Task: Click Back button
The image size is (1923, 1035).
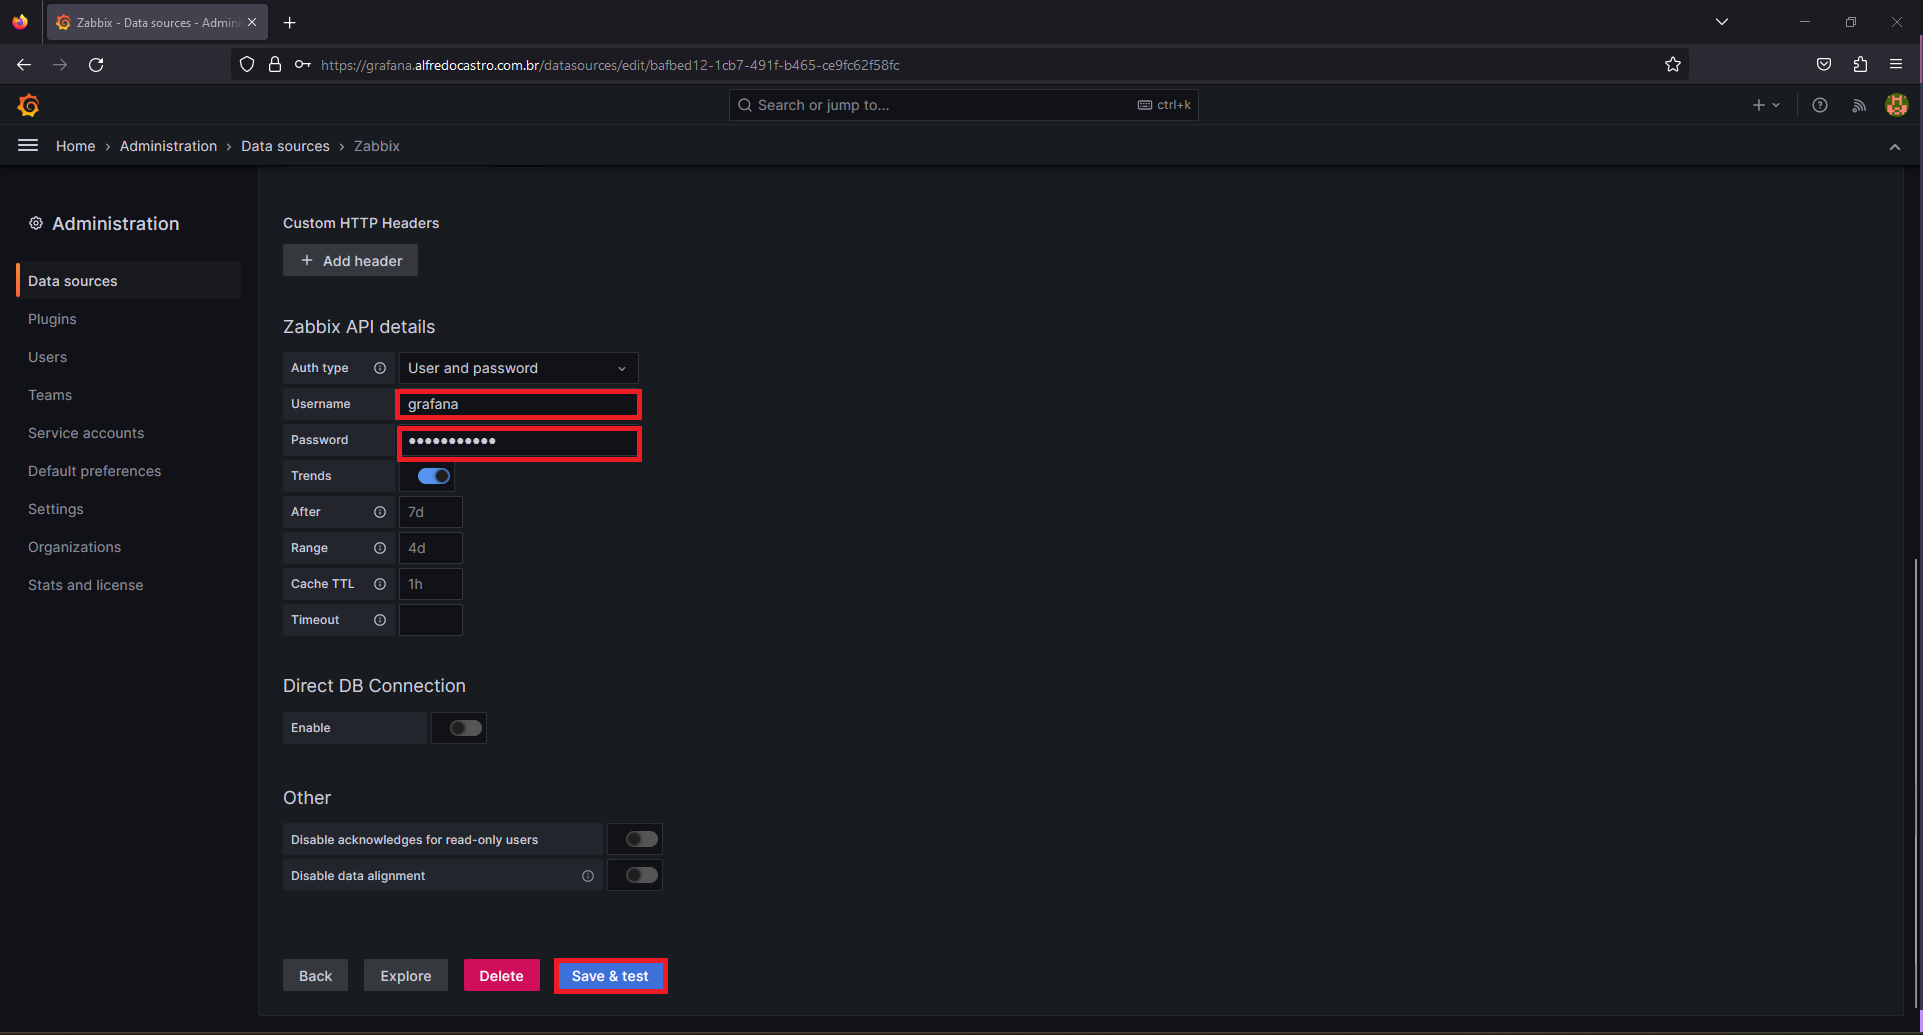Action: coord(315,976)
